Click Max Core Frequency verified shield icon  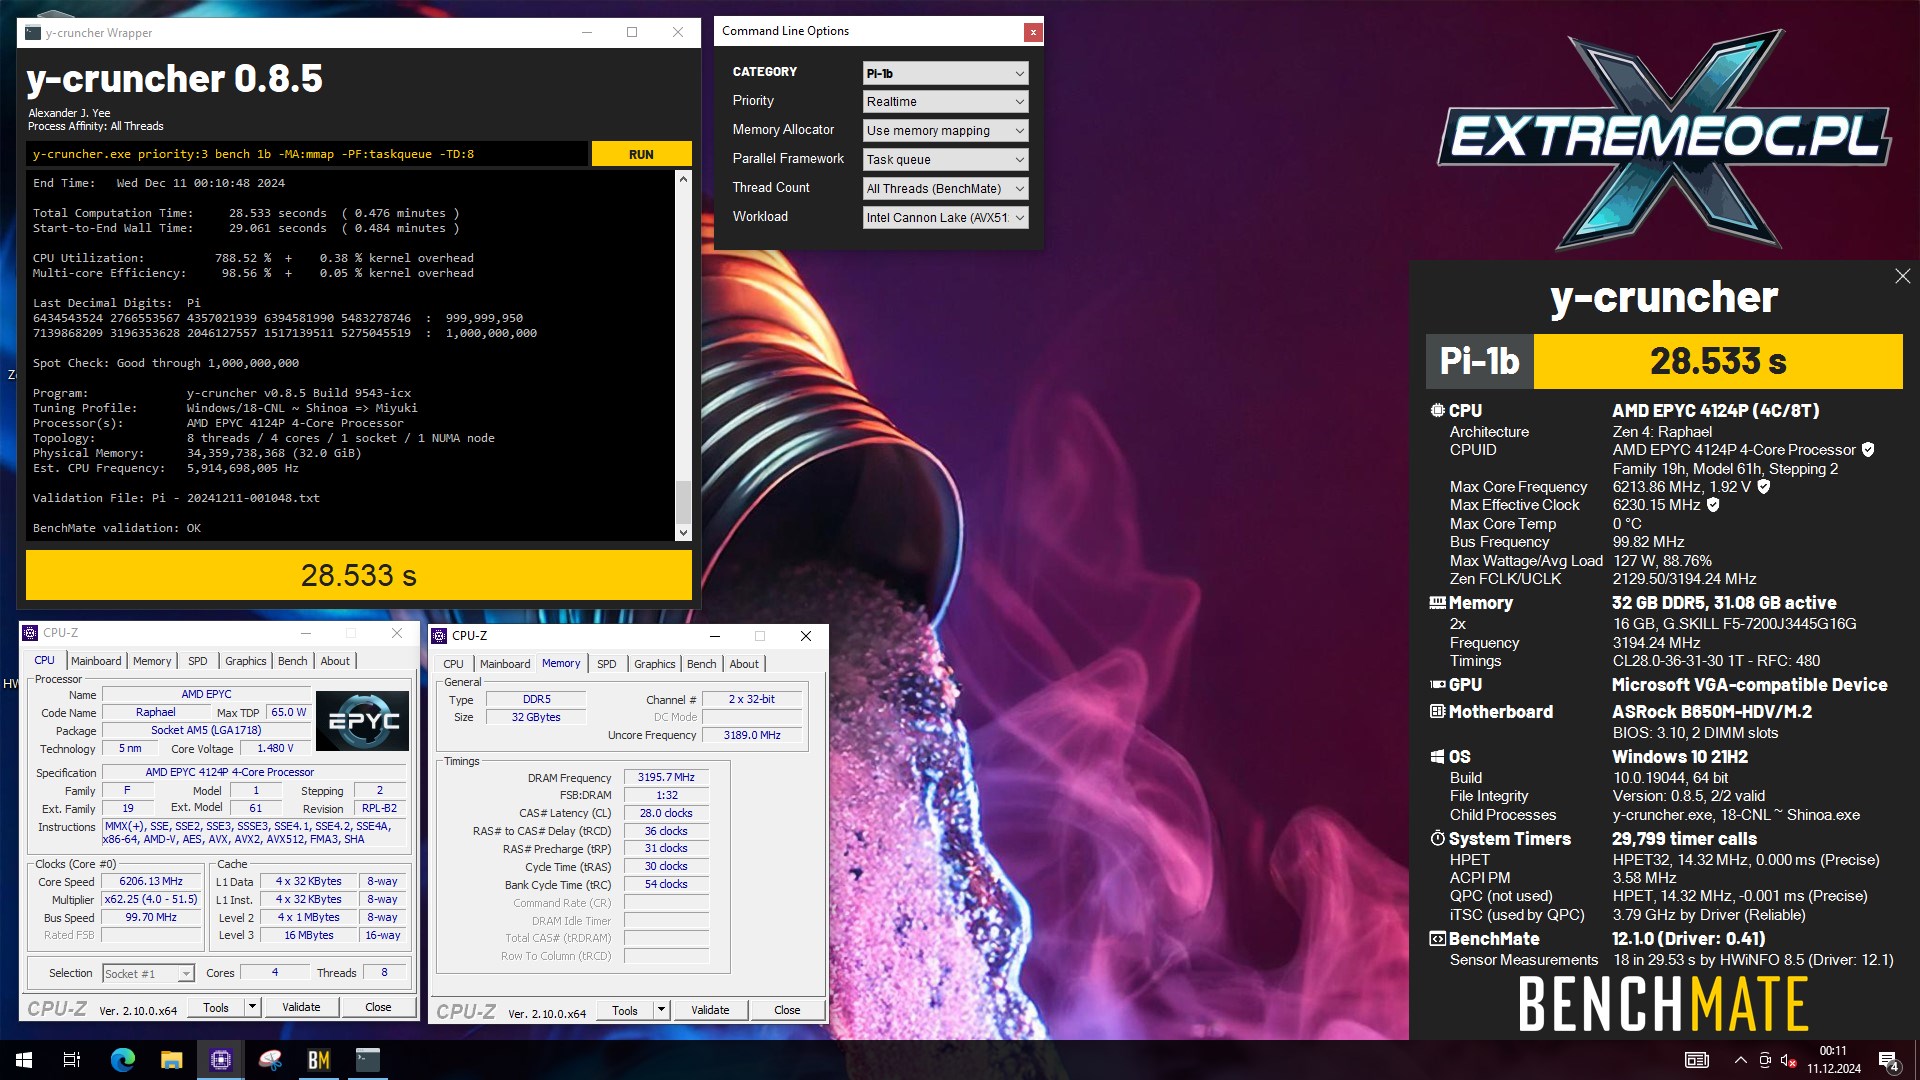pos(1764,487)
